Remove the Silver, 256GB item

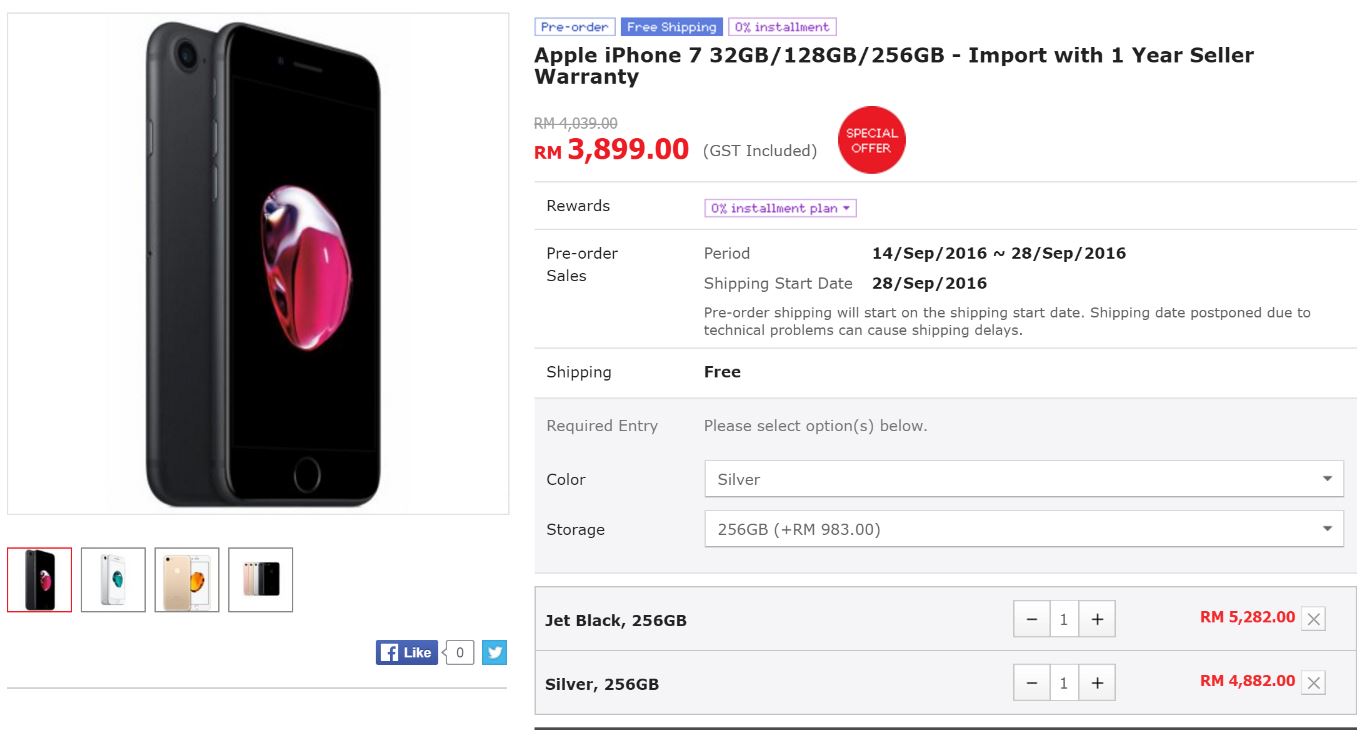click(x=1314, y=683)
